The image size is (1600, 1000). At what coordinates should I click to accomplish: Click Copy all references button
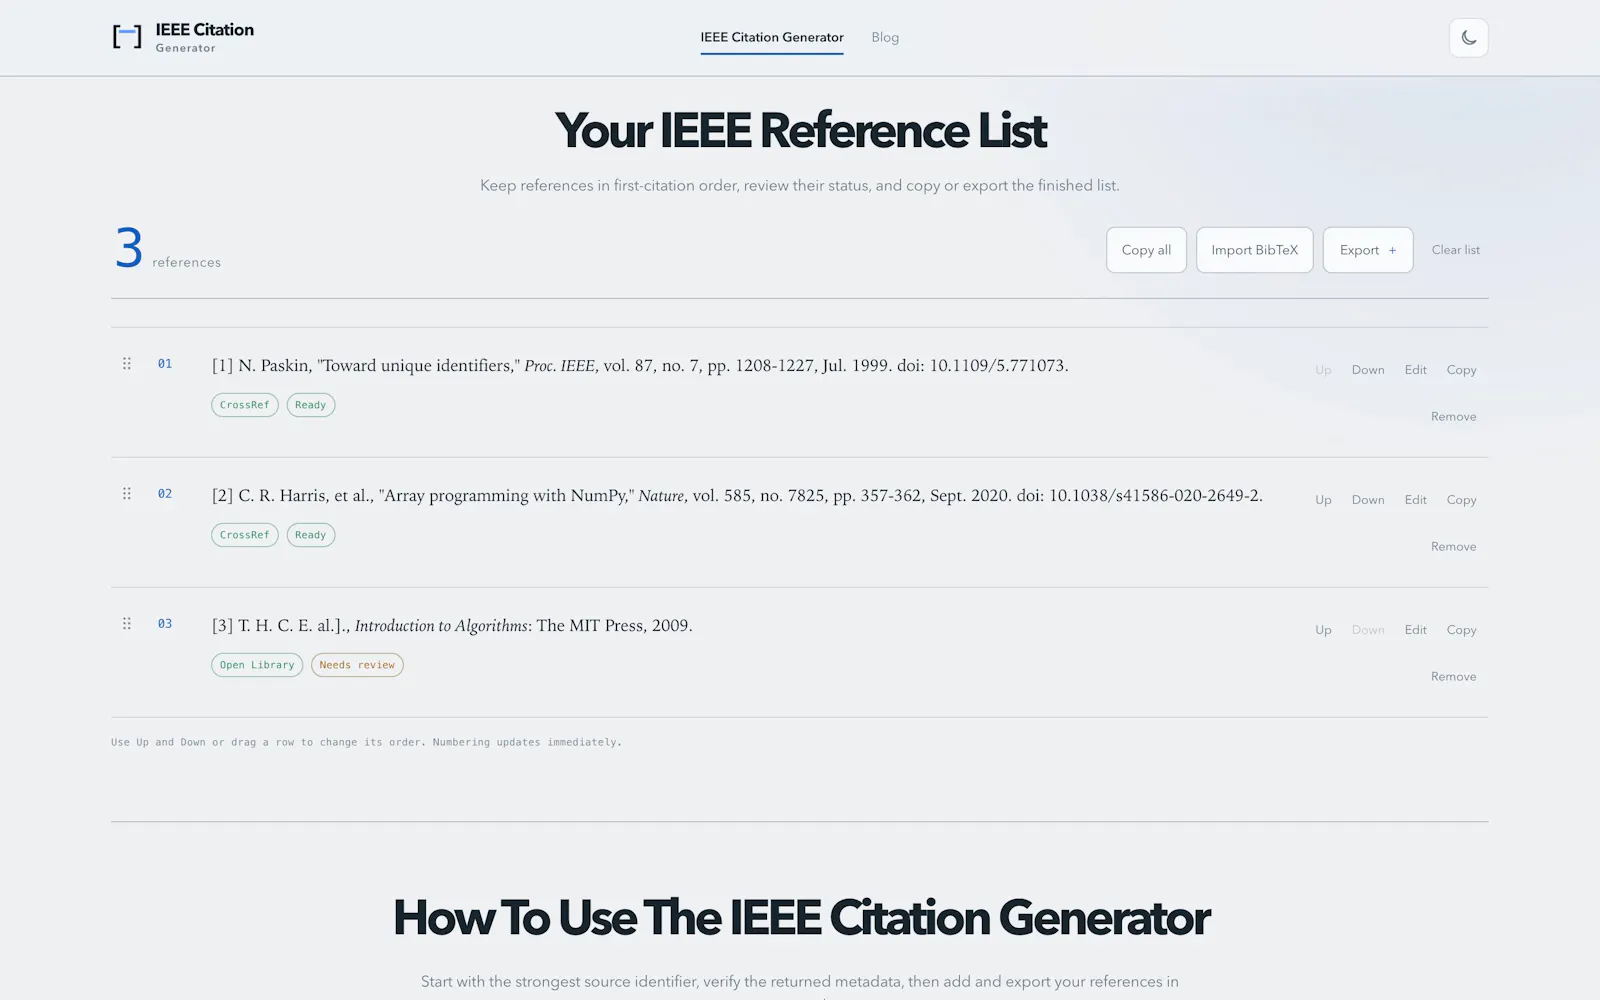point(1146,250)
